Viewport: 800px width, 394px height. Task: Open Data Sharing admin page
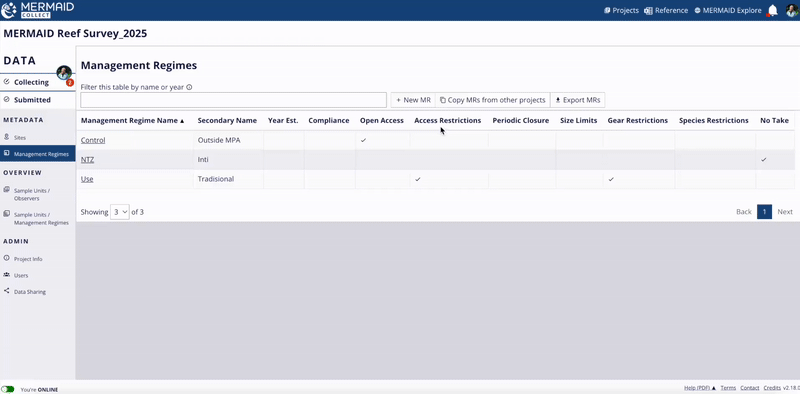[30, 292]
